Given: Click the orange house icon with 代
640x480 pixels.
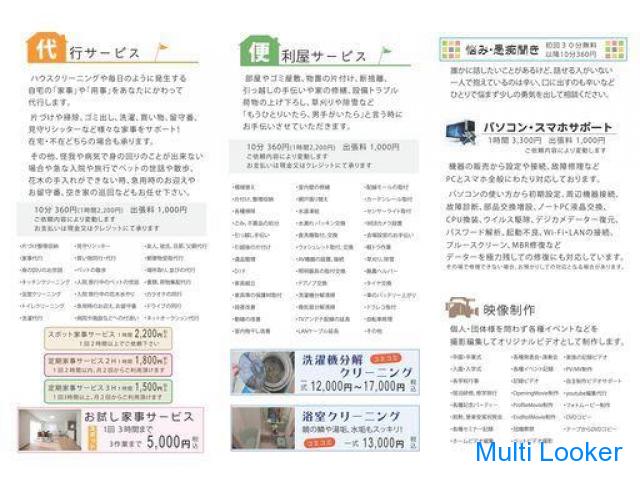Looking at the screenshot, I should point(45,49).
